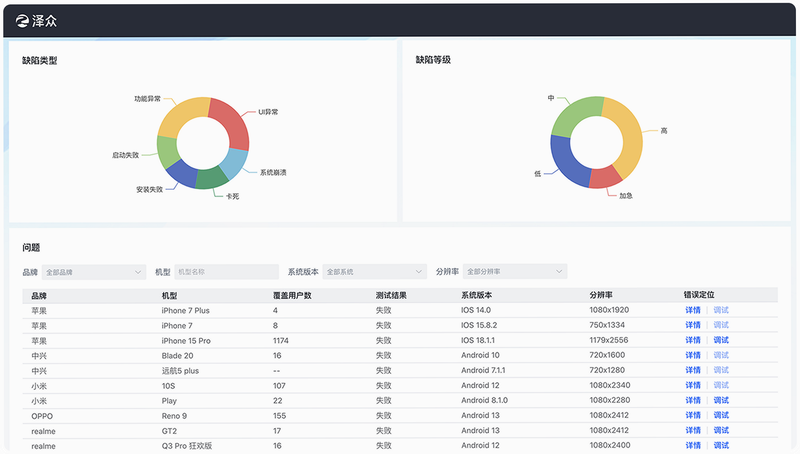Open 详情 for iPhone 7 Plus row
This screenshot has width=800, height=454.
693,310
